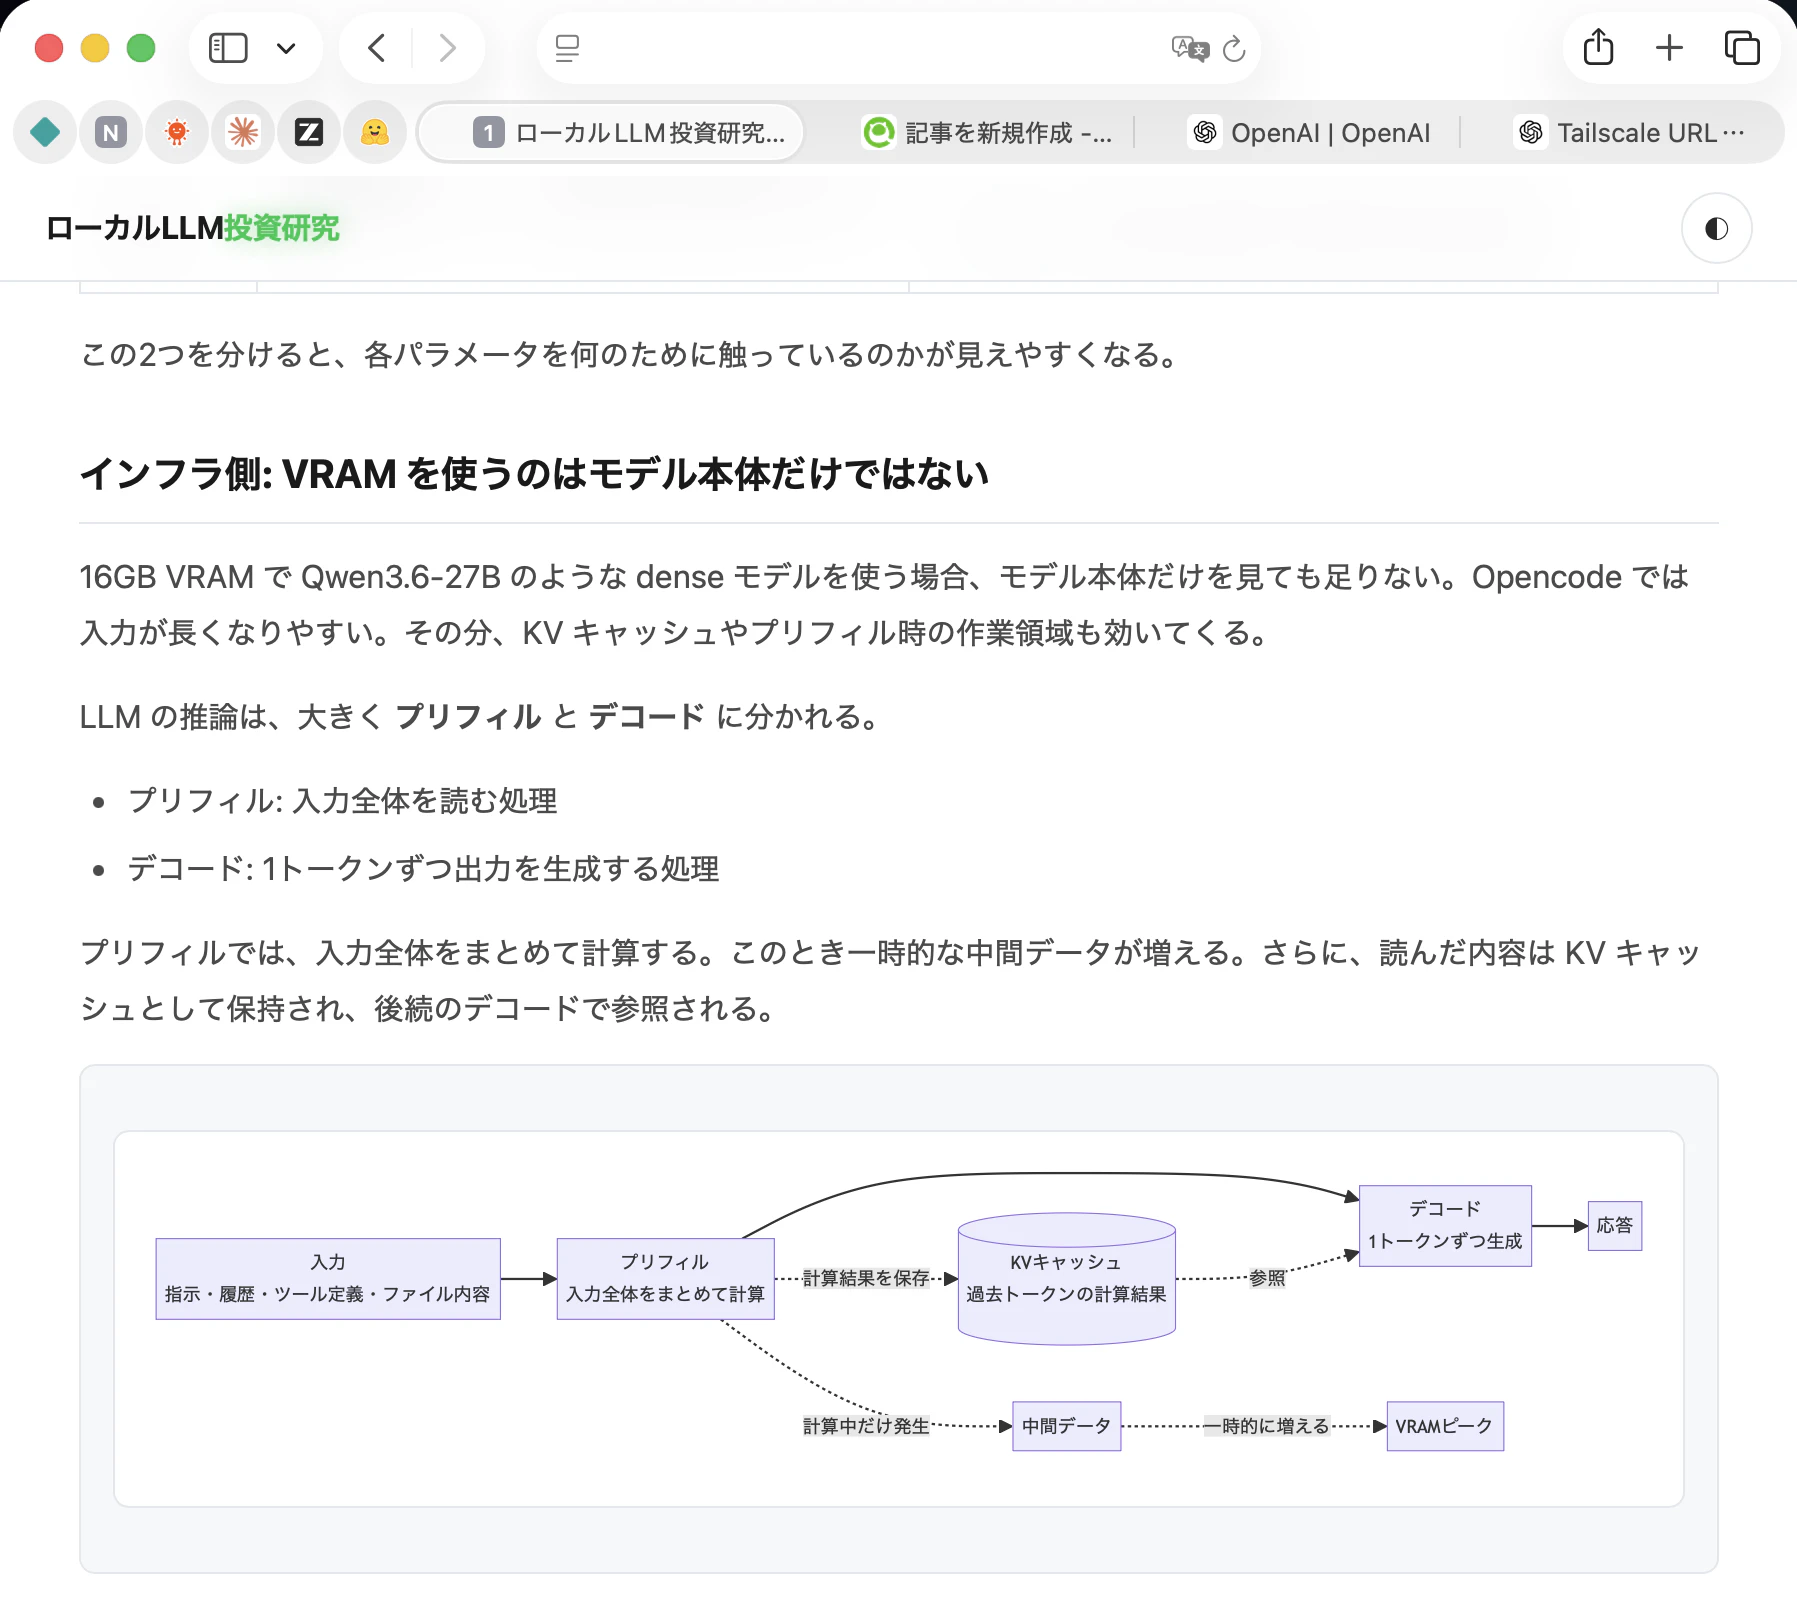This screenshot has width=1797, height=1600.
Task: Click the KVキャッシュ cylinder node
Action: click(x=1067, y=1279)
